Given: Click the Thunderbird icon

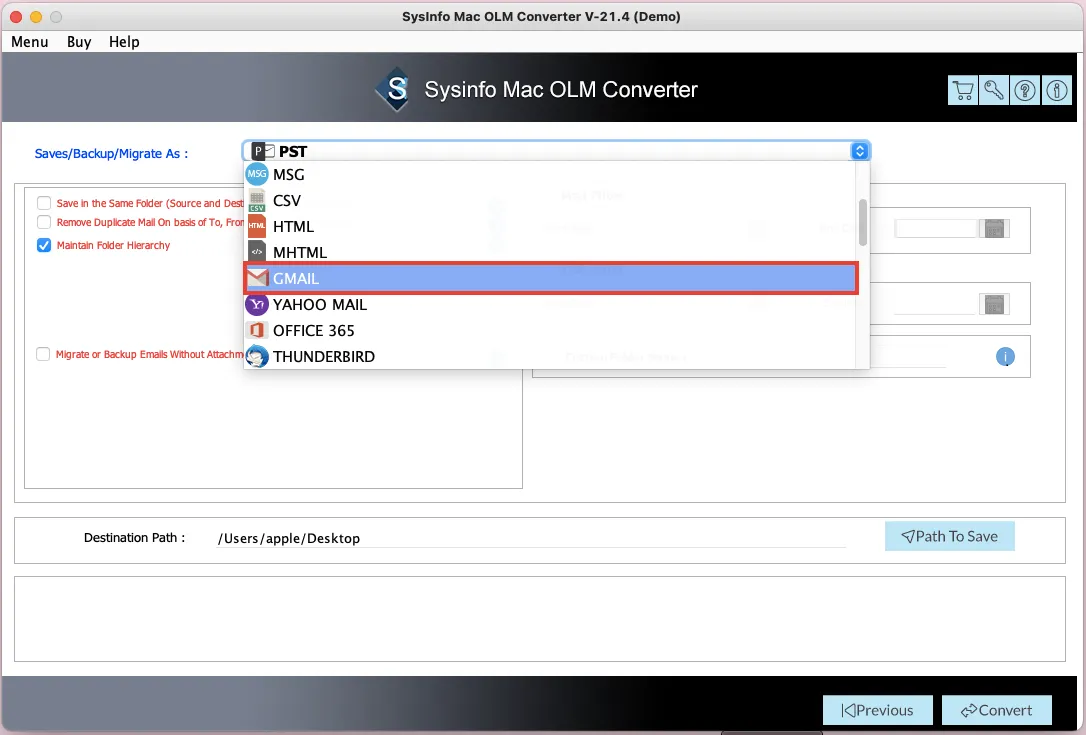Looking at the screenshot, I should point(257,356).
